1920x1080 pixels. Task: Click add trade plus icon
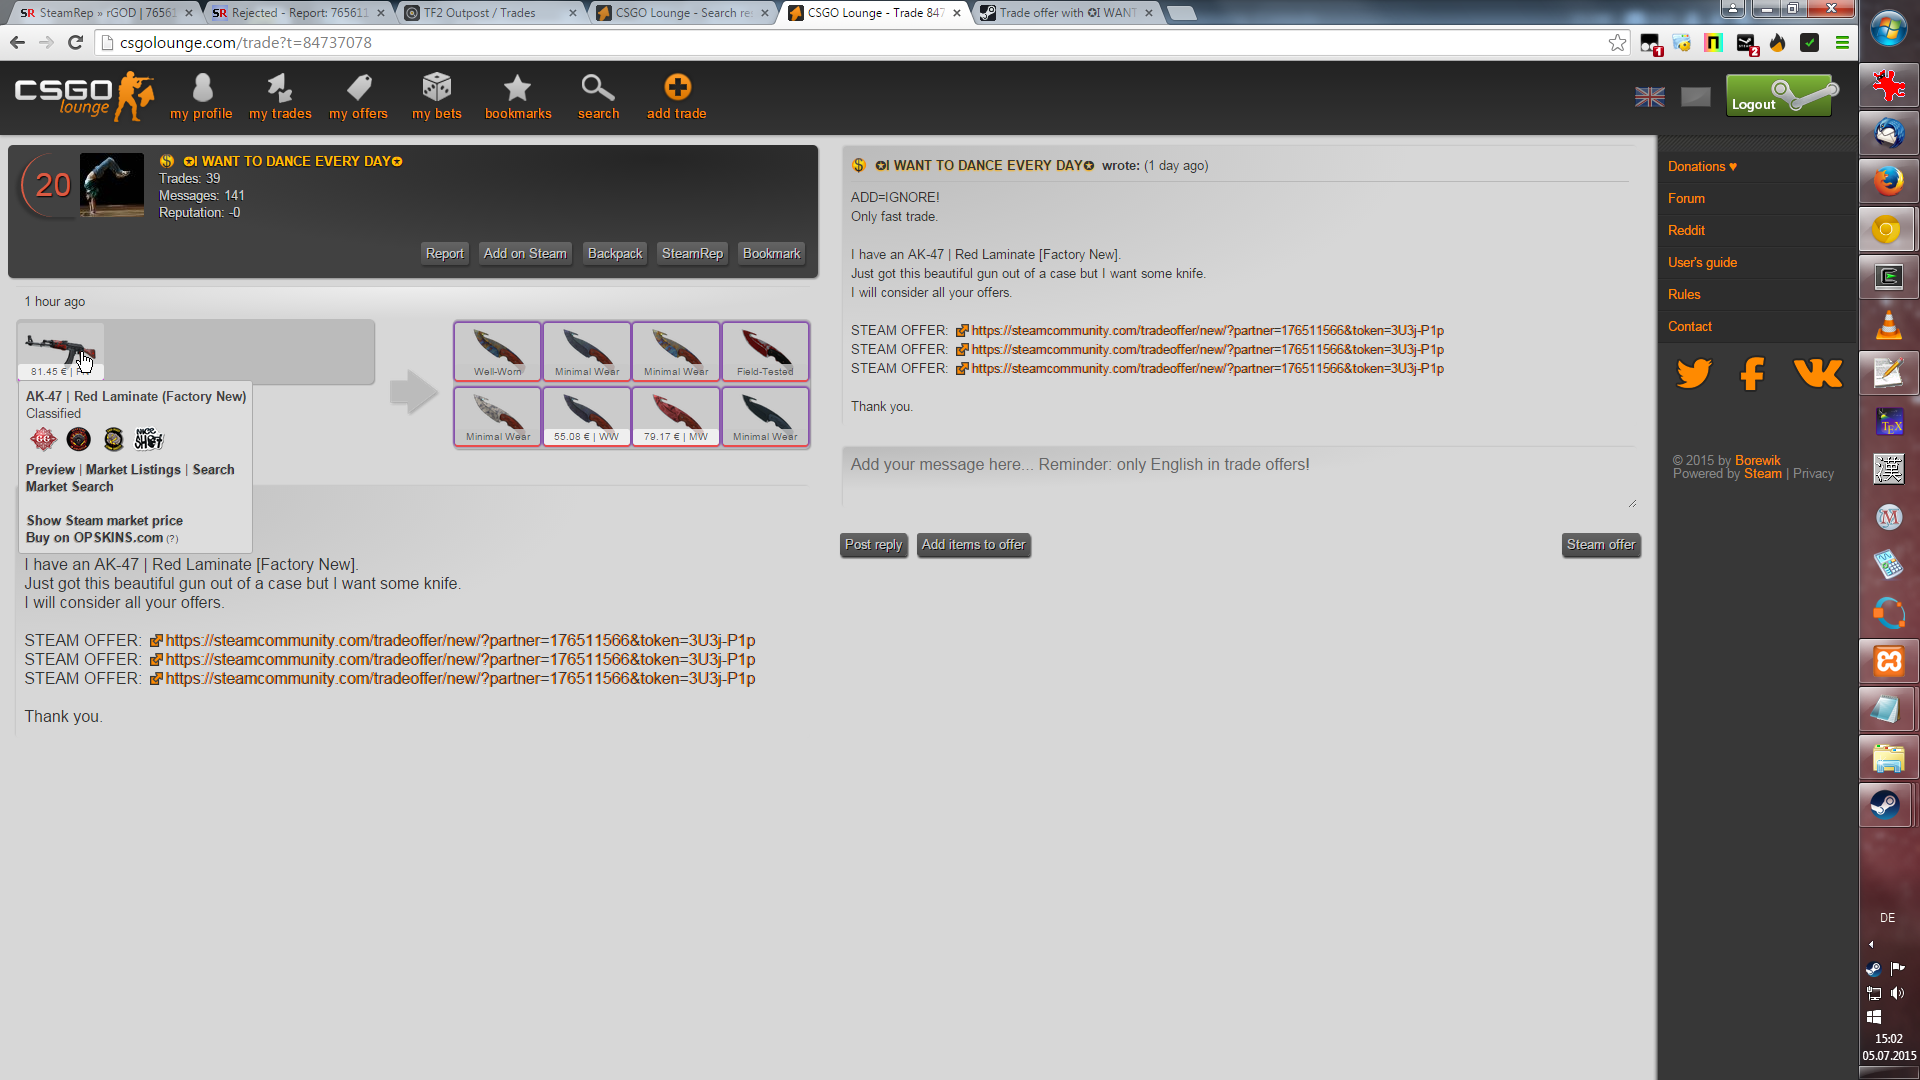pyautogui.click(x=677, y=88)
